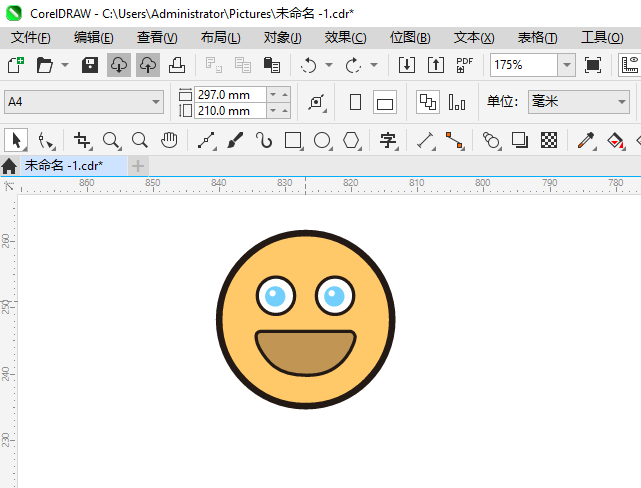Select the Crop tool
The width and height of the screenshot is (641, 488).
coord(82,140)
